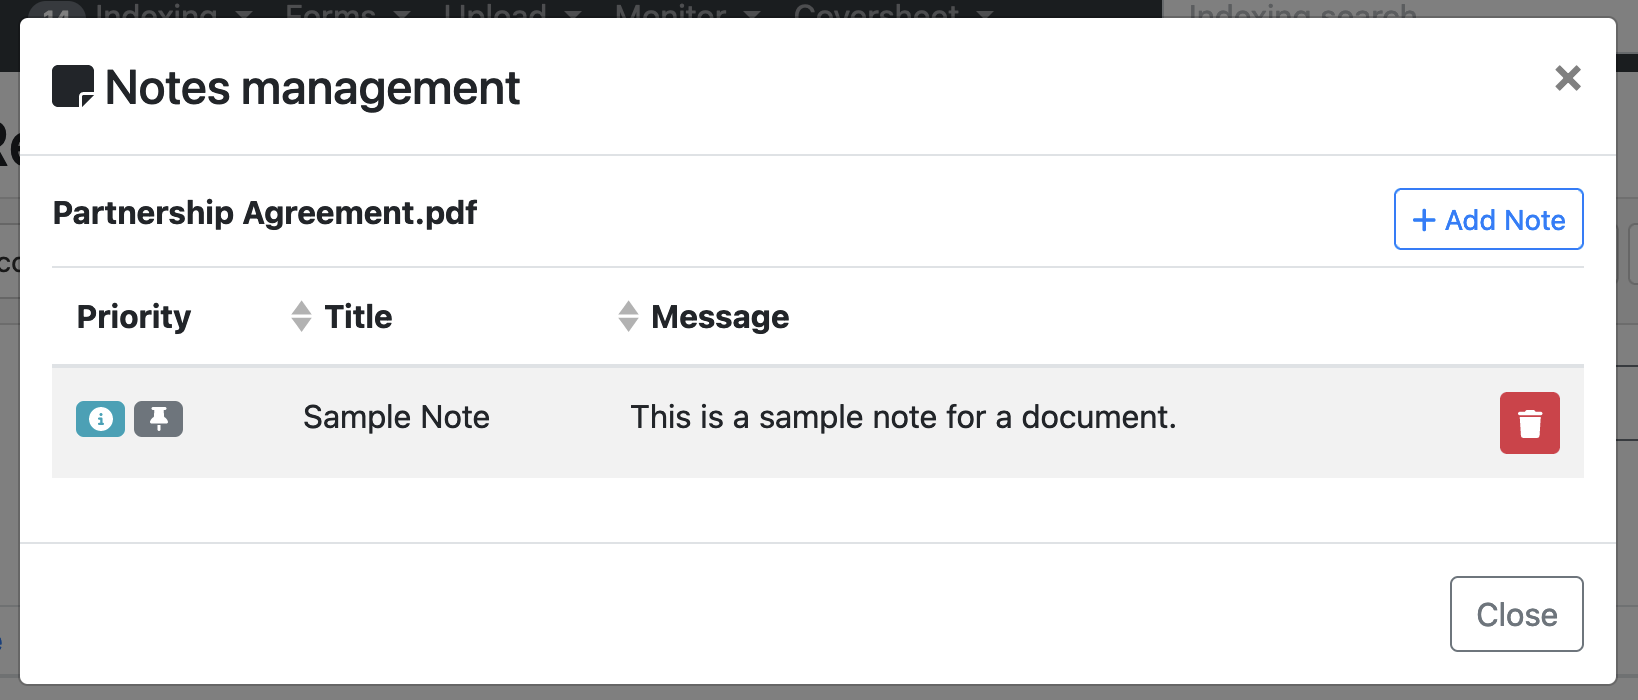Select the Sample Note title cell
Viewport: 1638px width, 700px height.
pos(396,417)
